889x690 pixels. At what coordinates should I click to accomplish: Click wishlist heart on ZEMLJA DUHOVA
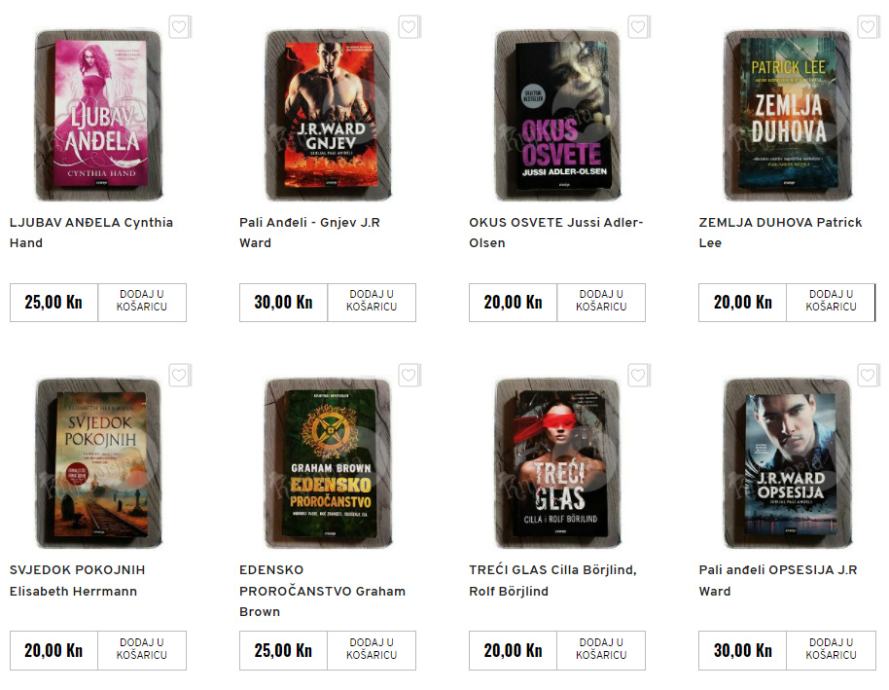tap(869, 27)
